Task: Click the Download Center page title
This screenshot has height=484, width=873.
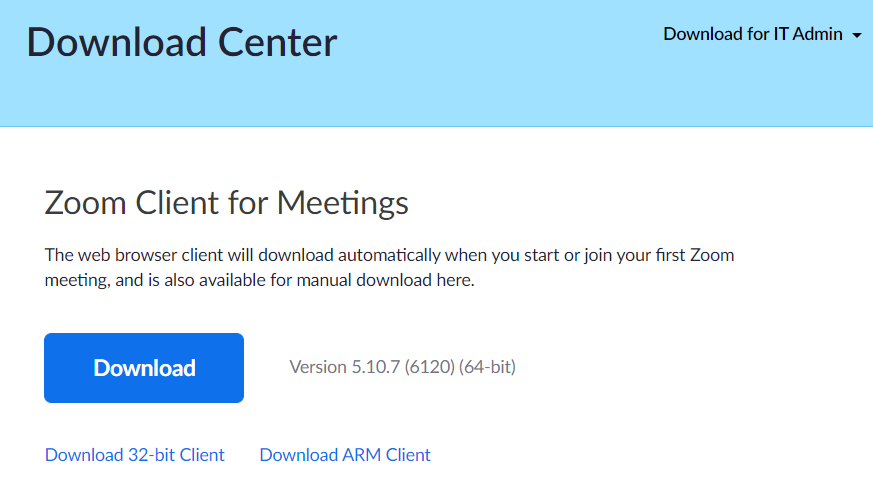Action: pos(182,42)
